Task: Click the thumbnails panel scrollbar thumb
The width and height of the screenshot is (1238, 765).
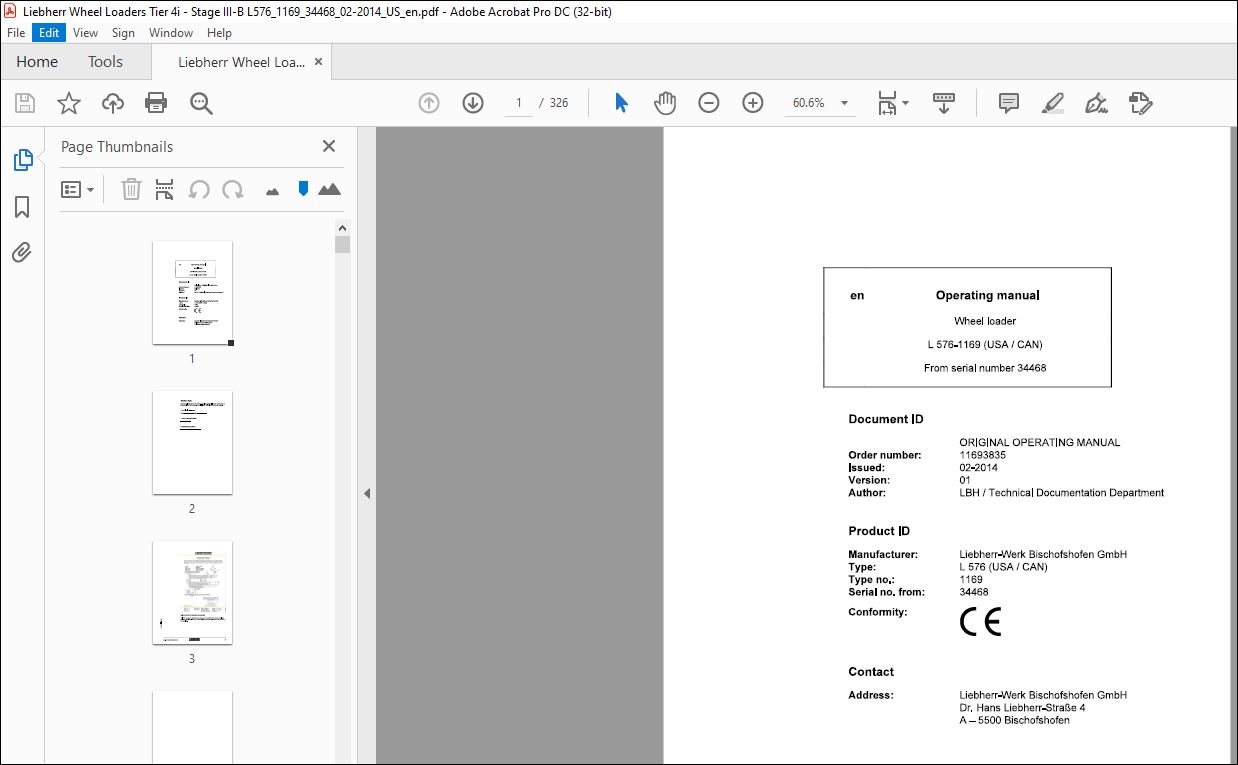Action: pos(342,244)
